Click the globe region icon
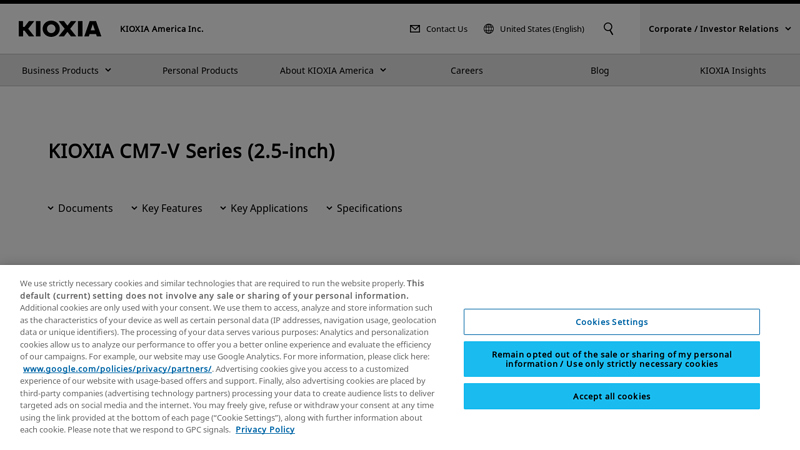Viewport: 800px width, 450px height. pyautogui.click(x=489, y=29)
